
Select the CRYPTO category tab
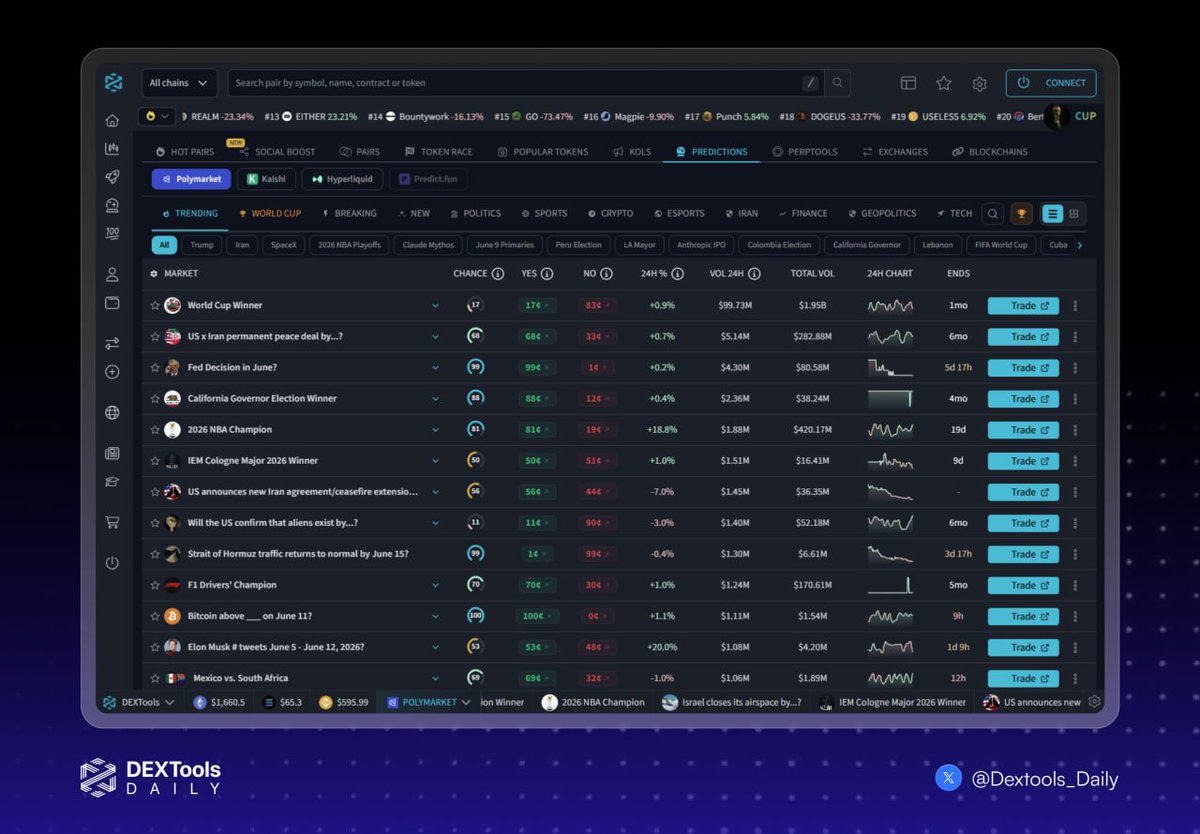pos(610,213)
